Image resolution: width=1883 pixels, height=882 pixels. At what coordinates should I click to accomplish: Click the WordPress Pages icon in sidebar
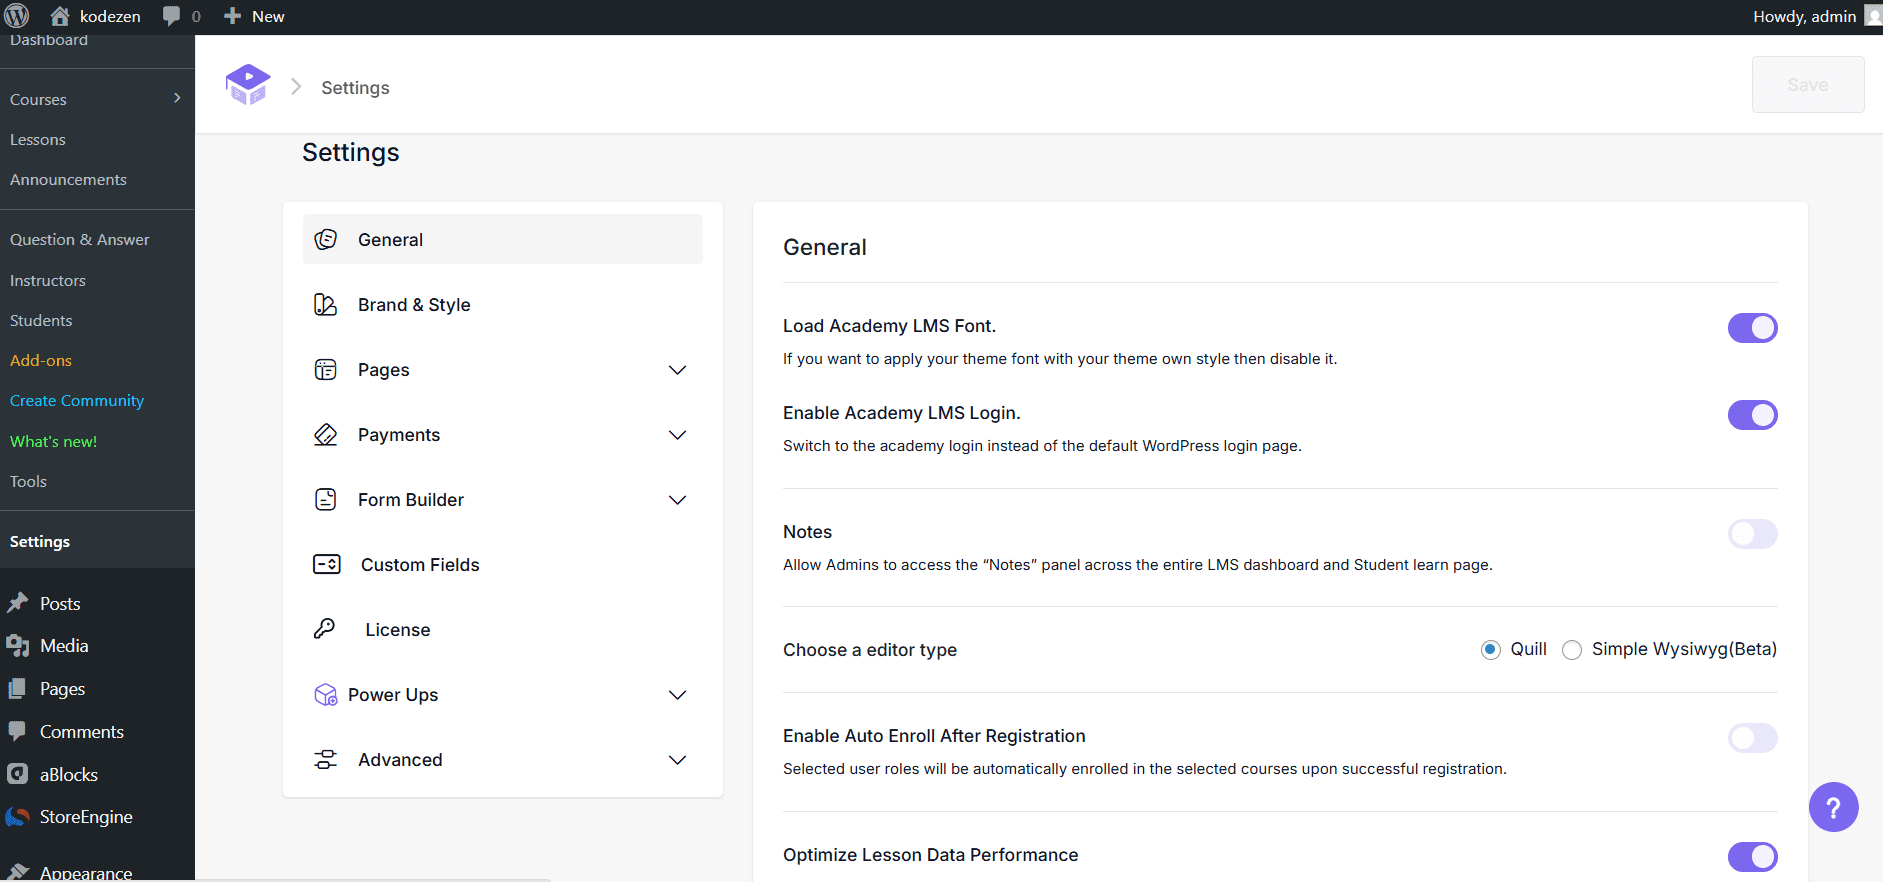(x=18, y=688)
